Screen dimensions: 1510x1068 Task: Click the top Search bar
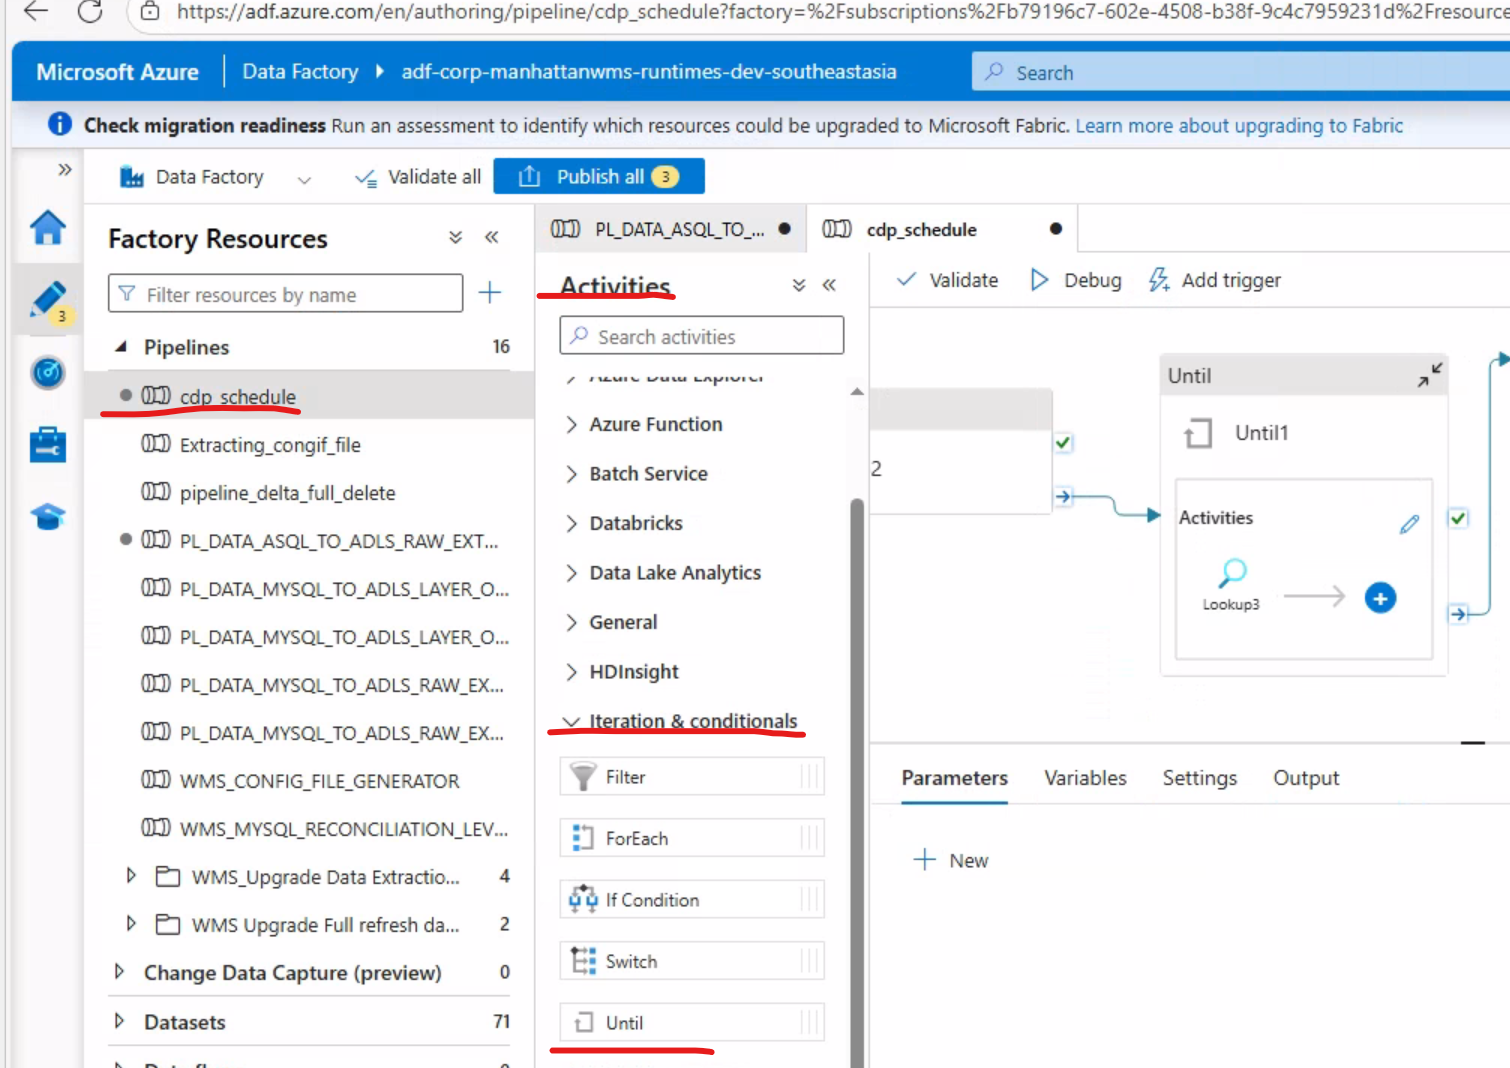click(1240, 72)
